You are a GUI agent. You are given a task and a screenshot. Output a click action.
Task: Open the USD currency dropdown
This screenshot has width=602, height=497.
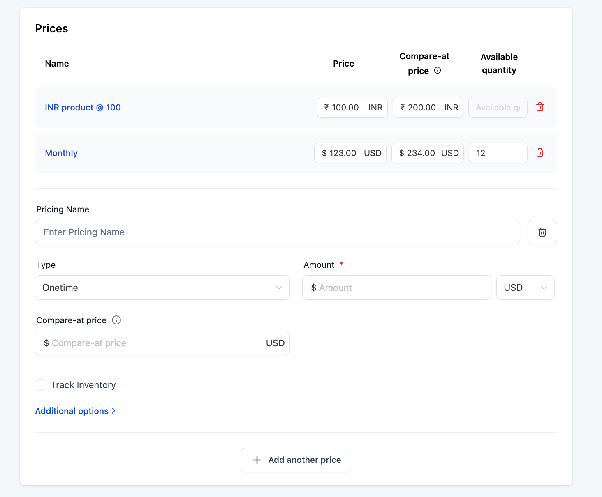525,287
